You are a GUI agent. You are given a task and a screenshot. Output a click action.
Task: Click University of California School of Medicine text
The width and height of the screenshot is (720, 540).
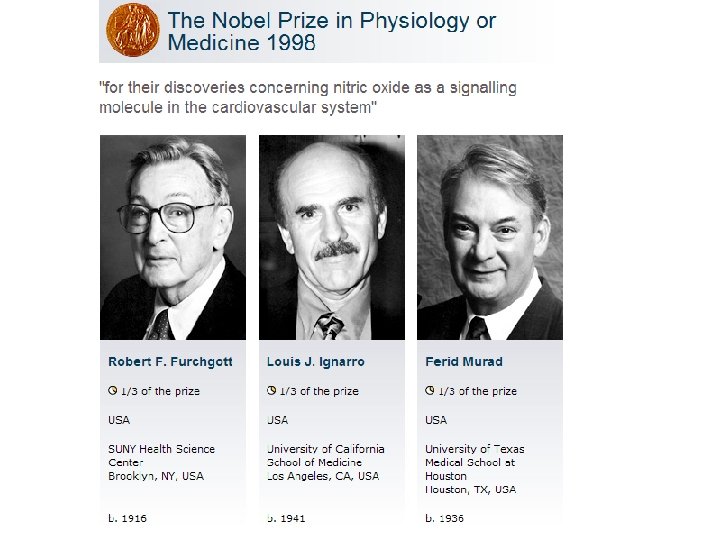326,456
